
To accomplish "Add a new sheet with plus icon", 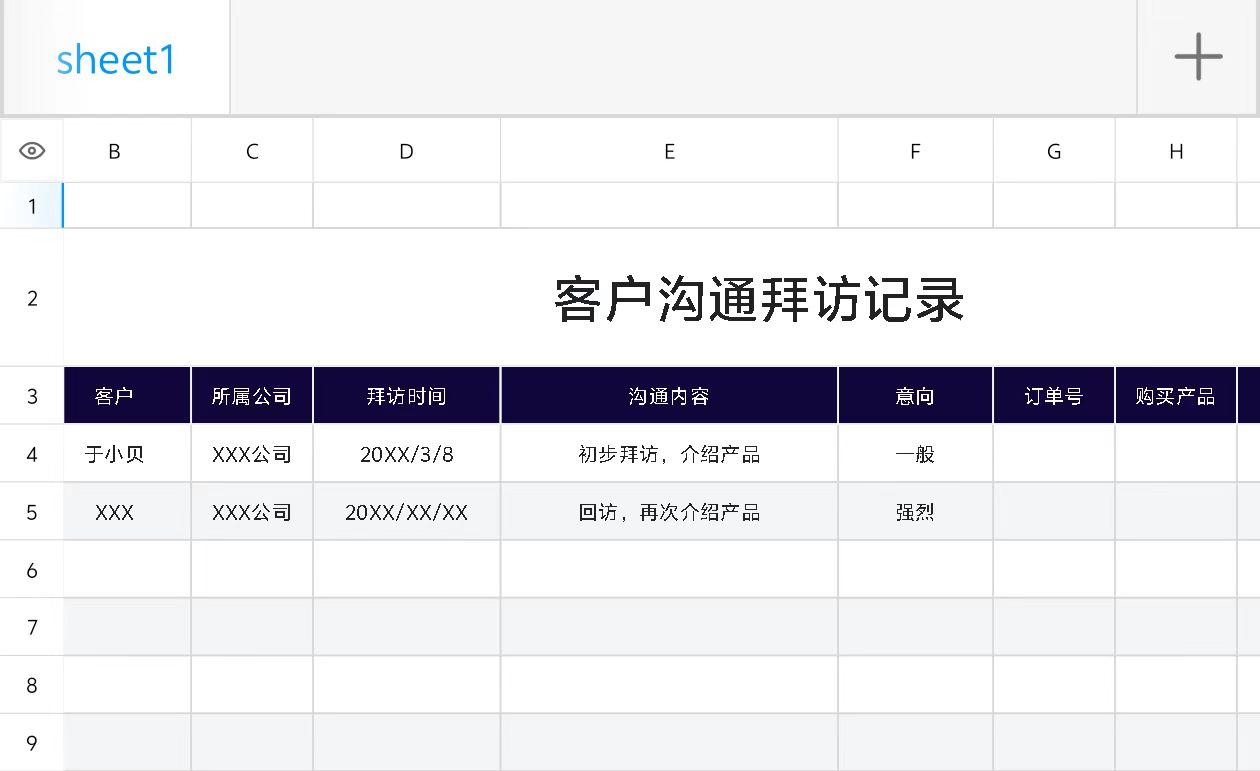I will tap(1198, 56).
